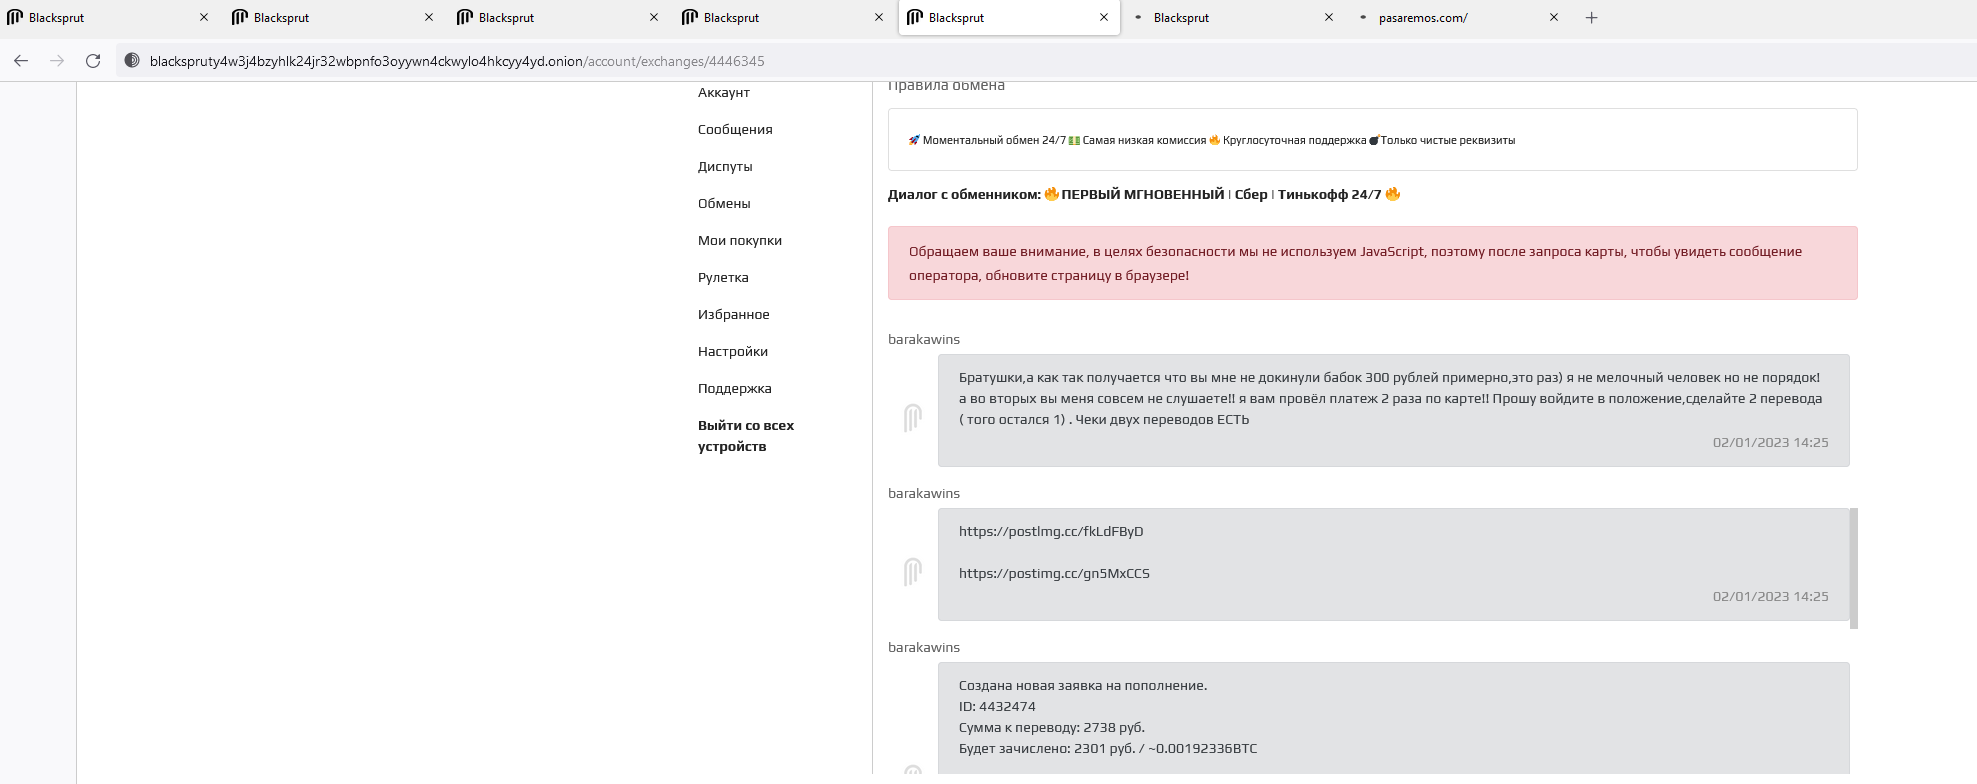
Task: Open Сообщения in the sidebar menu
Action: pyautogui.click(x=735, y=129)
